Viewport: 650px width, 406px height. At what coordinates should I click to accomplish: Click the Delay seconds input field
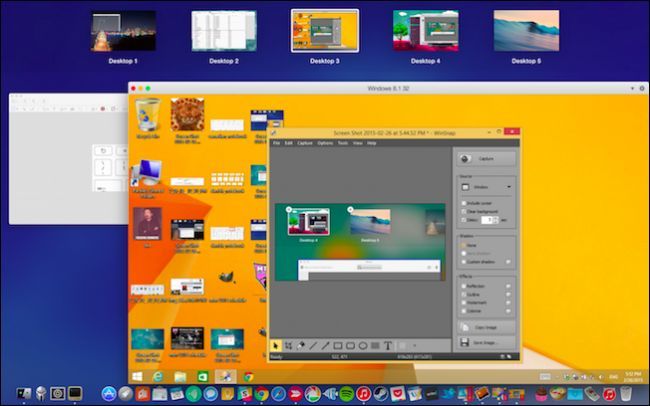click(487, 220)
